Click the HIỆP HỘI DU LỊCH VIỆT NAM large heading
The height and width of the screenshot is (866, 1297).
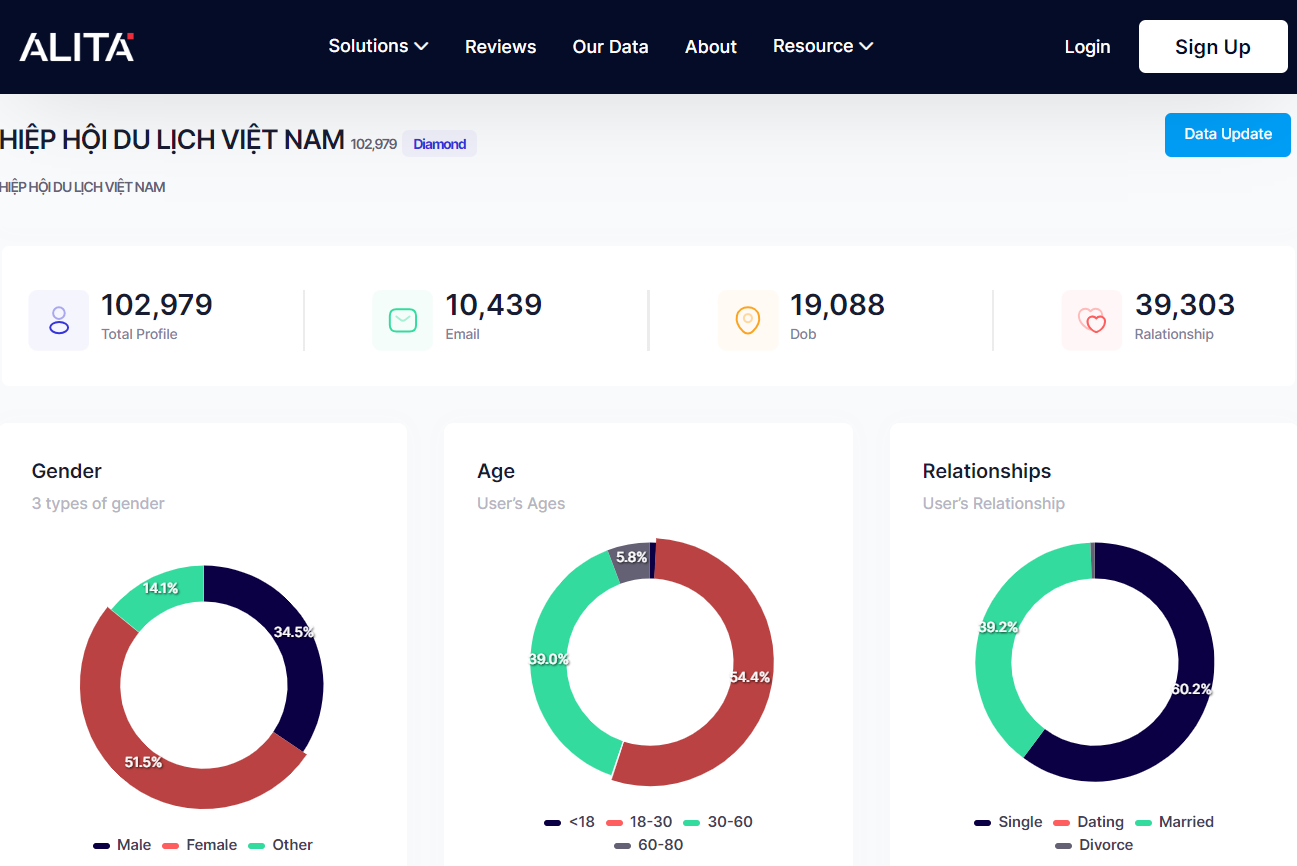(x=172, y=140)
